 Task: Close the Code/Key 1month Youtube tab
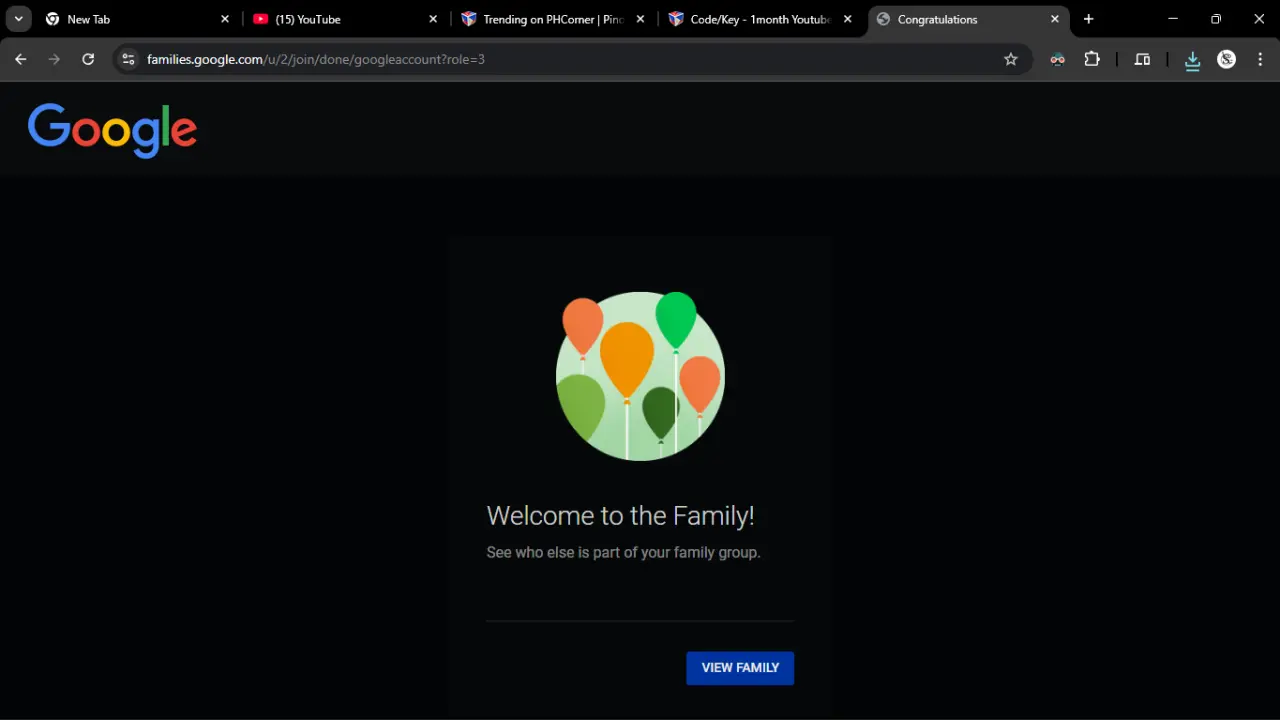click(x=848, y=19)
